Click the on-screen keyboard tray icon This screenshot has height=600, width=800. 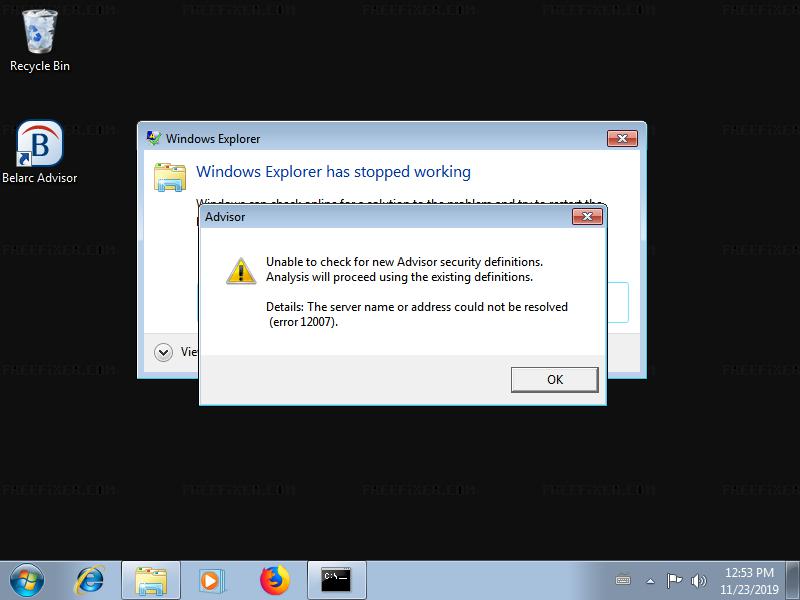pyautogui.click(x=623, y=580)
